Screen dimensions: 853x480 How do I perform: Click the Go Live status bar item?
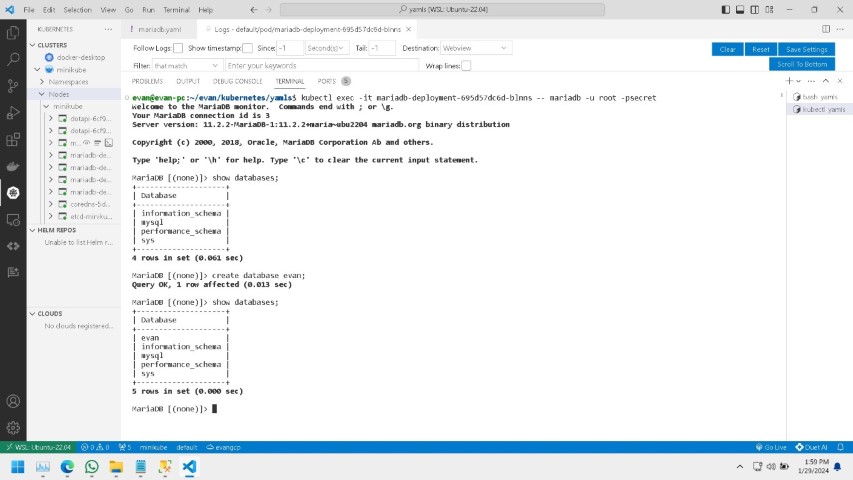coord(771,447)
